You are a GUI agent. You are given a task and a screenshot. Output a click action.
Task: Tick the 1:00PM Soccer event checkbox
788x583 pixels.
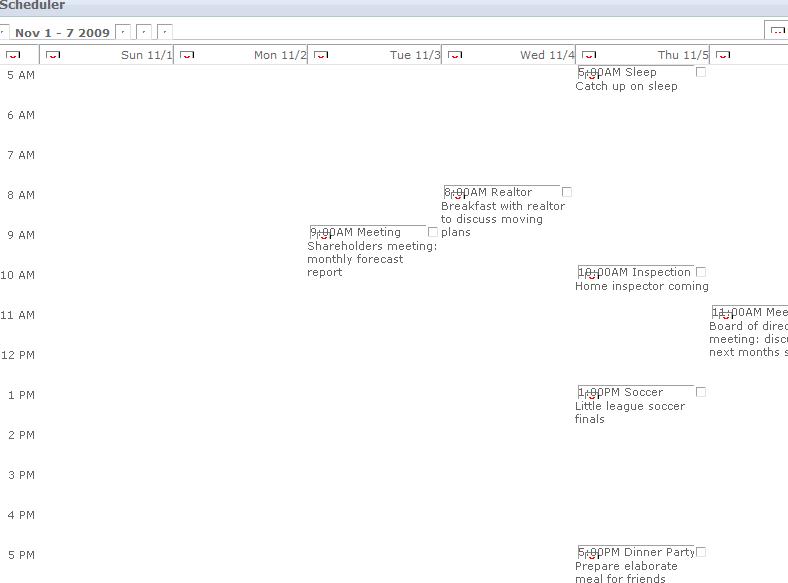click(x=701, y=392)
